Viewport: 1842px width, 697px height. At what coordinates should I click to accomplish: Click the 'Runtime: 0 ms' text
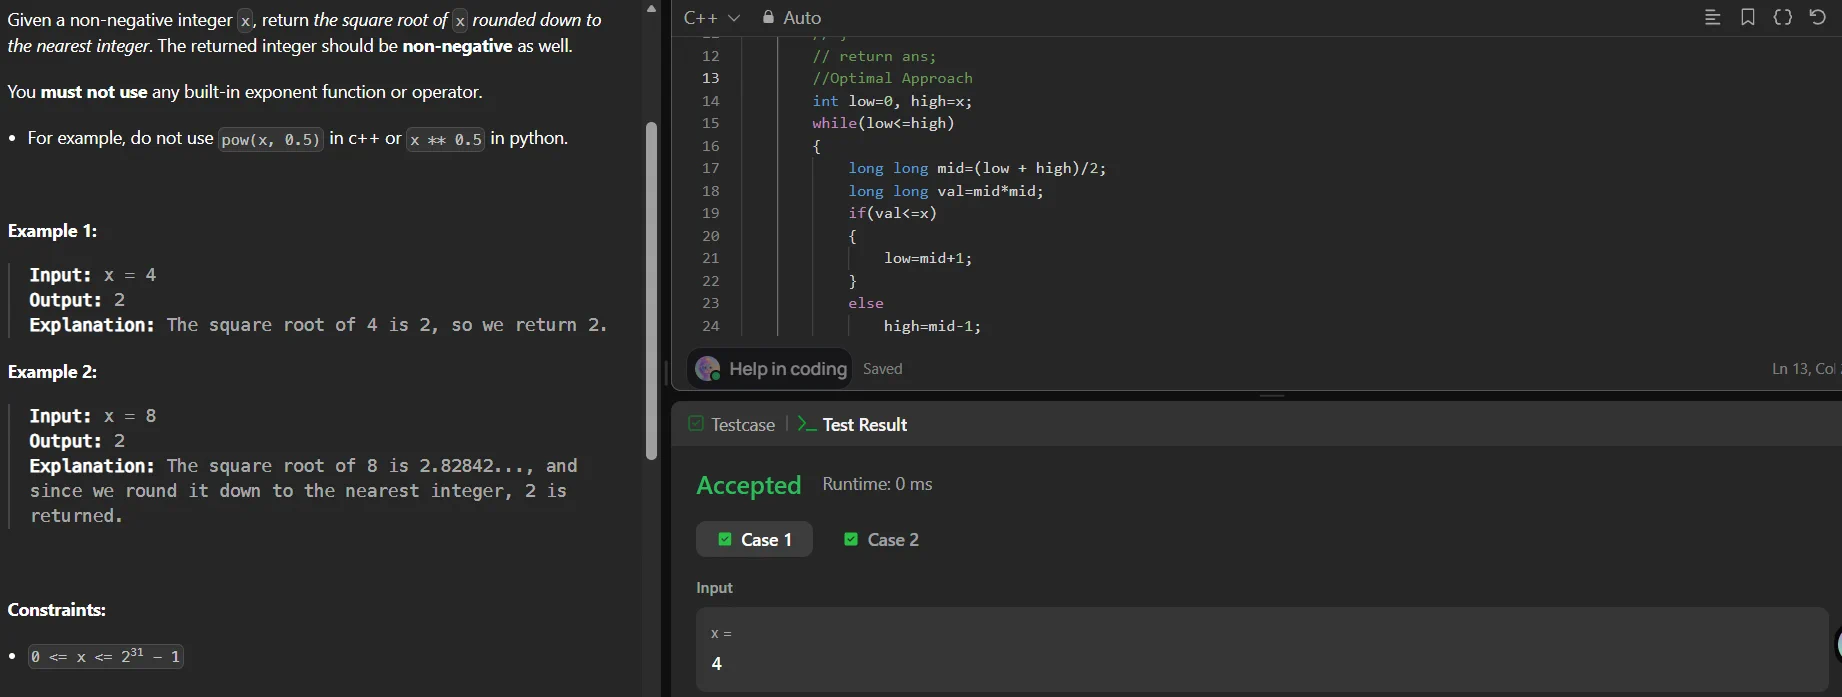click(877, 484)
